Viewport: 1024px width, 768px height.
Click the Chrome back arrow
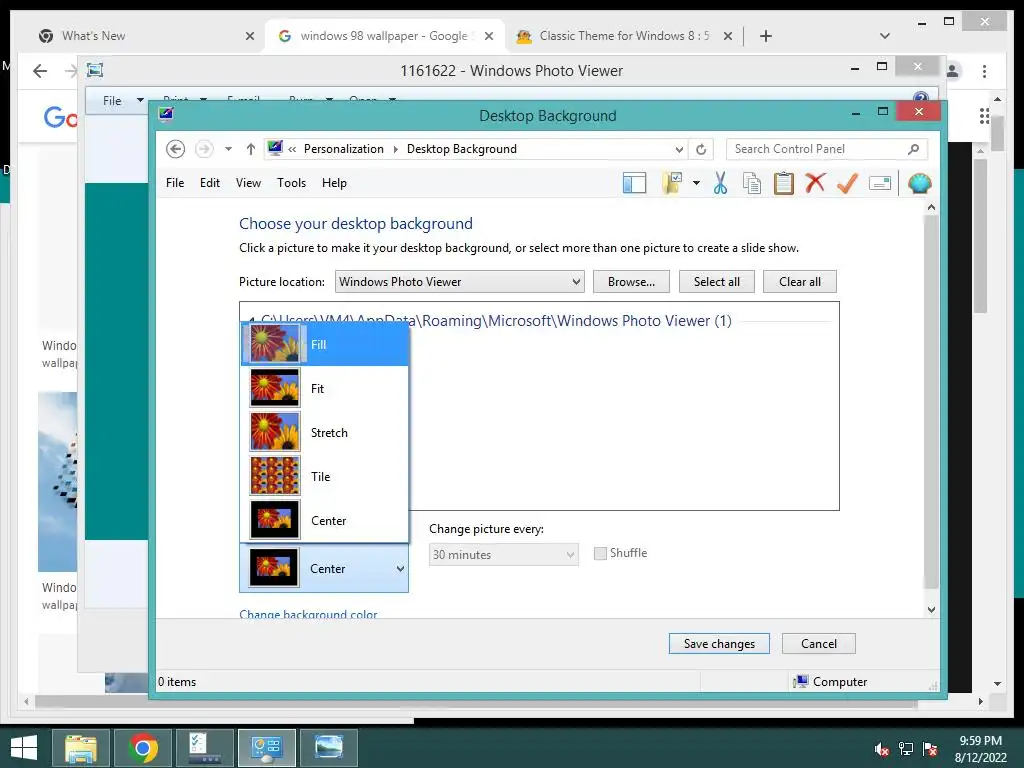pyautogui.click(x=40, y=71)
